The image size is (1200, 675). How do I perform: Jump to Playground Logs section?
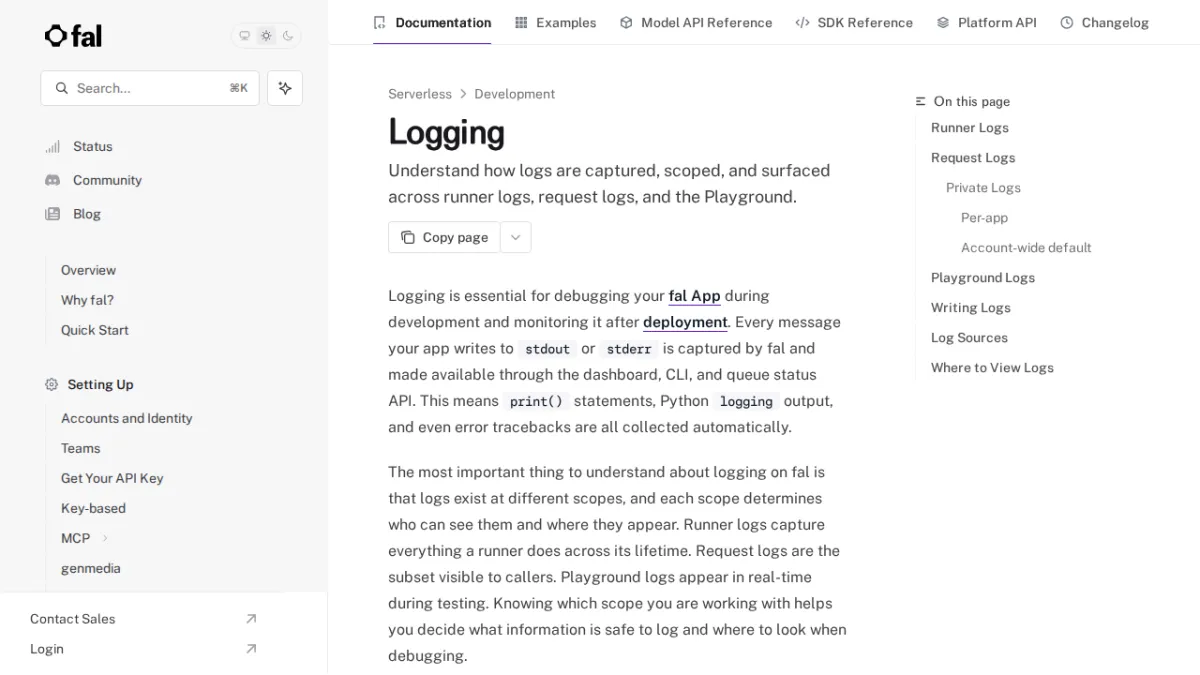(983, 278)
